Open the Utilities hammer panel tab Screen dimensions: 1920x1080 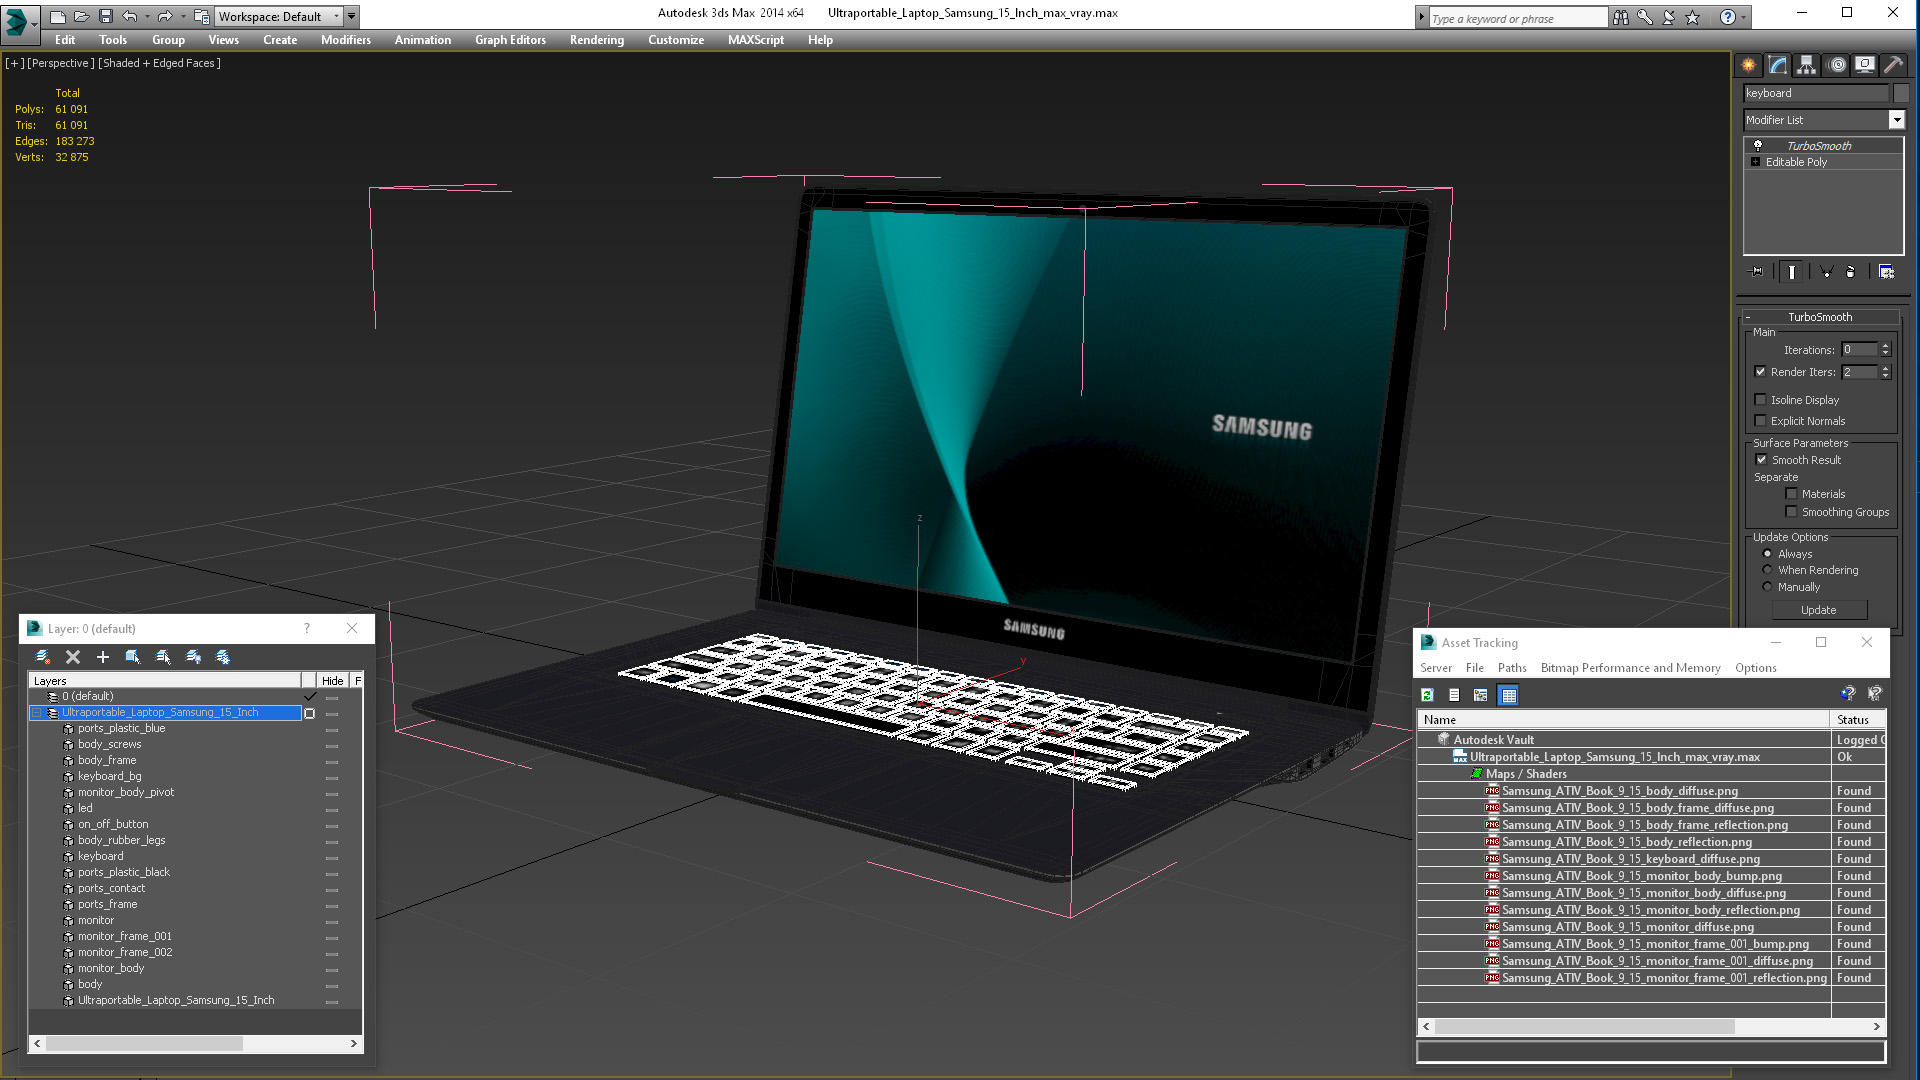coord(1893,65)
